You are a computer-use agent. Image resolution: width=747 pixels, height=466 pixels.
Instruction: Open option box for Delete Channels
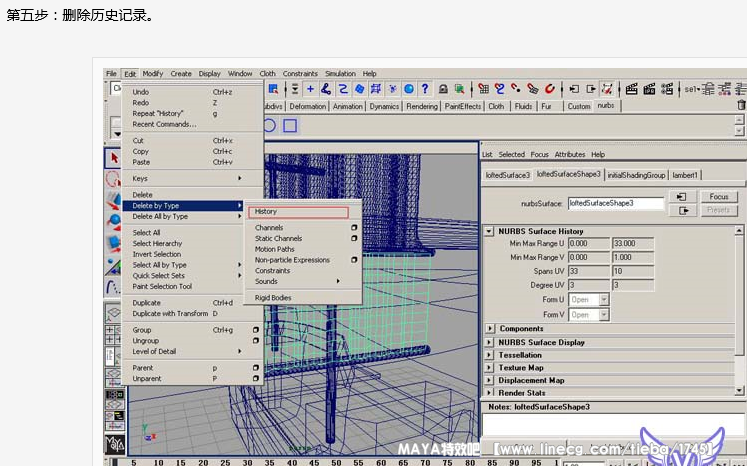tap(354, 228)
